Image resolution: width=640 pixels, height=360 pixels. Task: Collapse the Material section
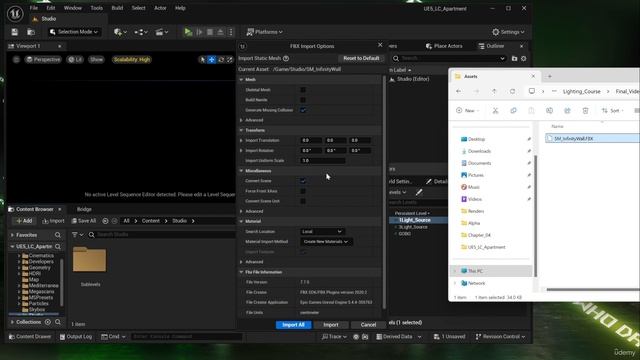click(241, 221)
